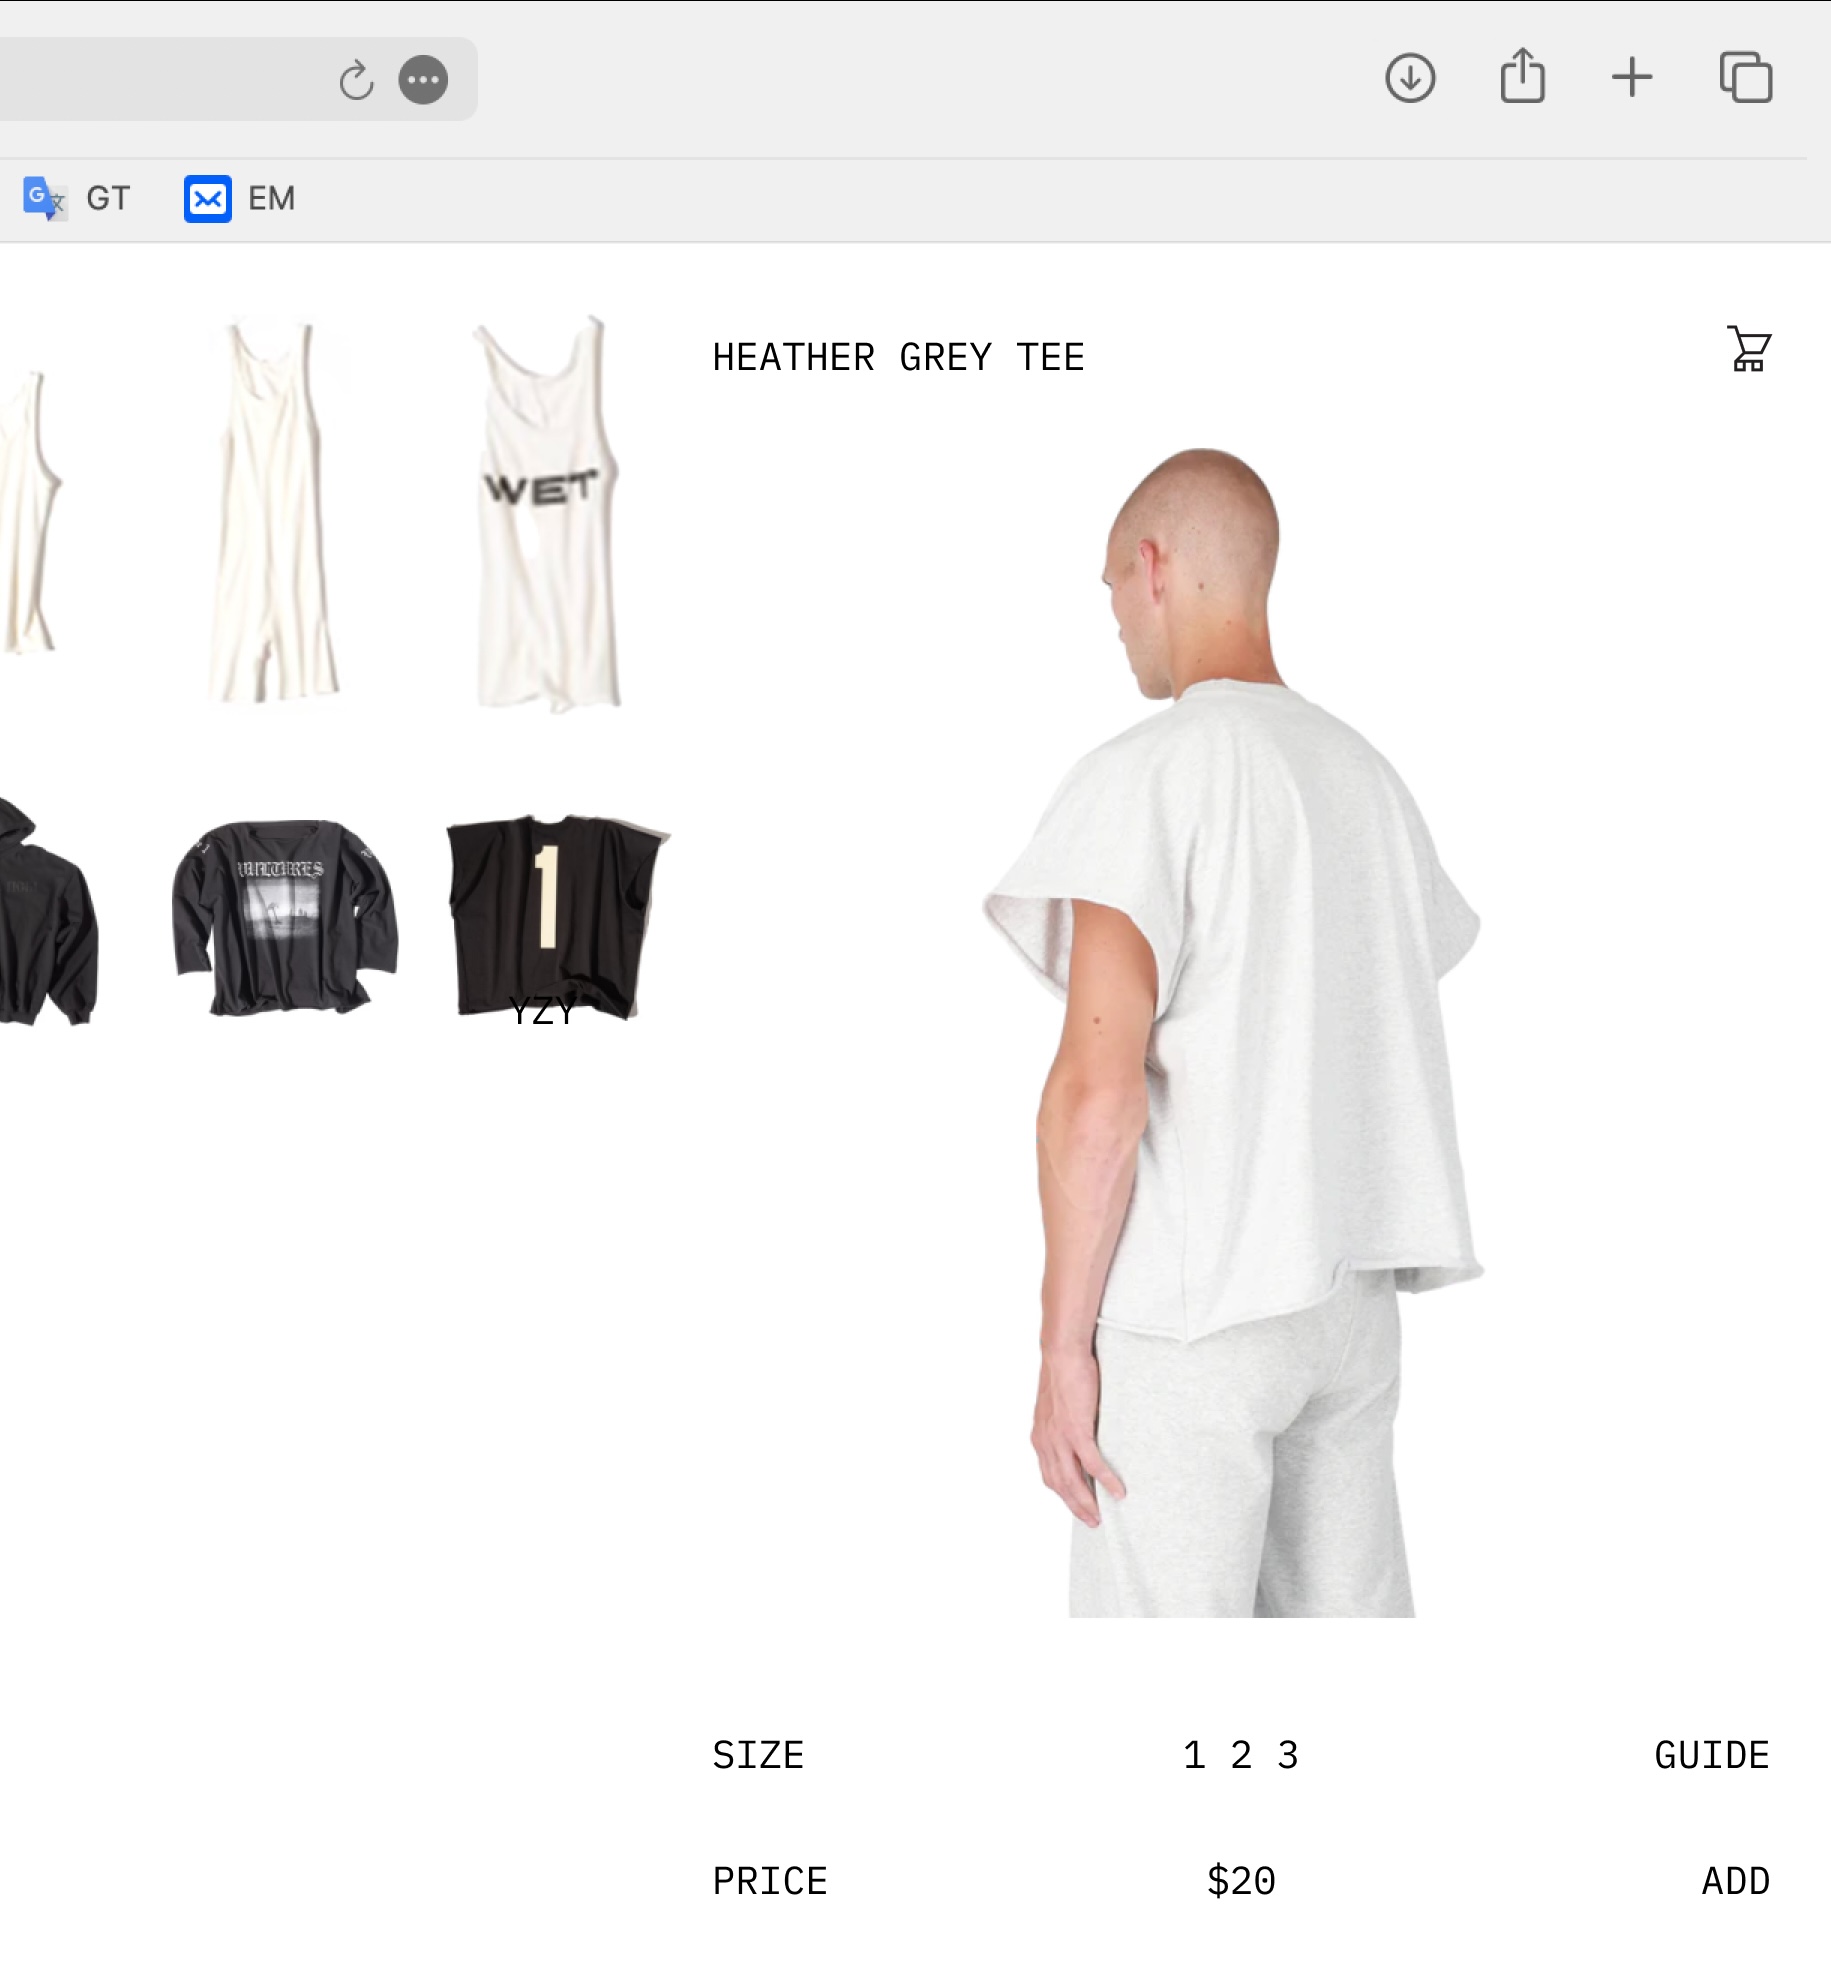The width and height of the screenshot is (1831, 1984).
Task: Open the GT Google Translate bookmark
Action: point(77,198)
